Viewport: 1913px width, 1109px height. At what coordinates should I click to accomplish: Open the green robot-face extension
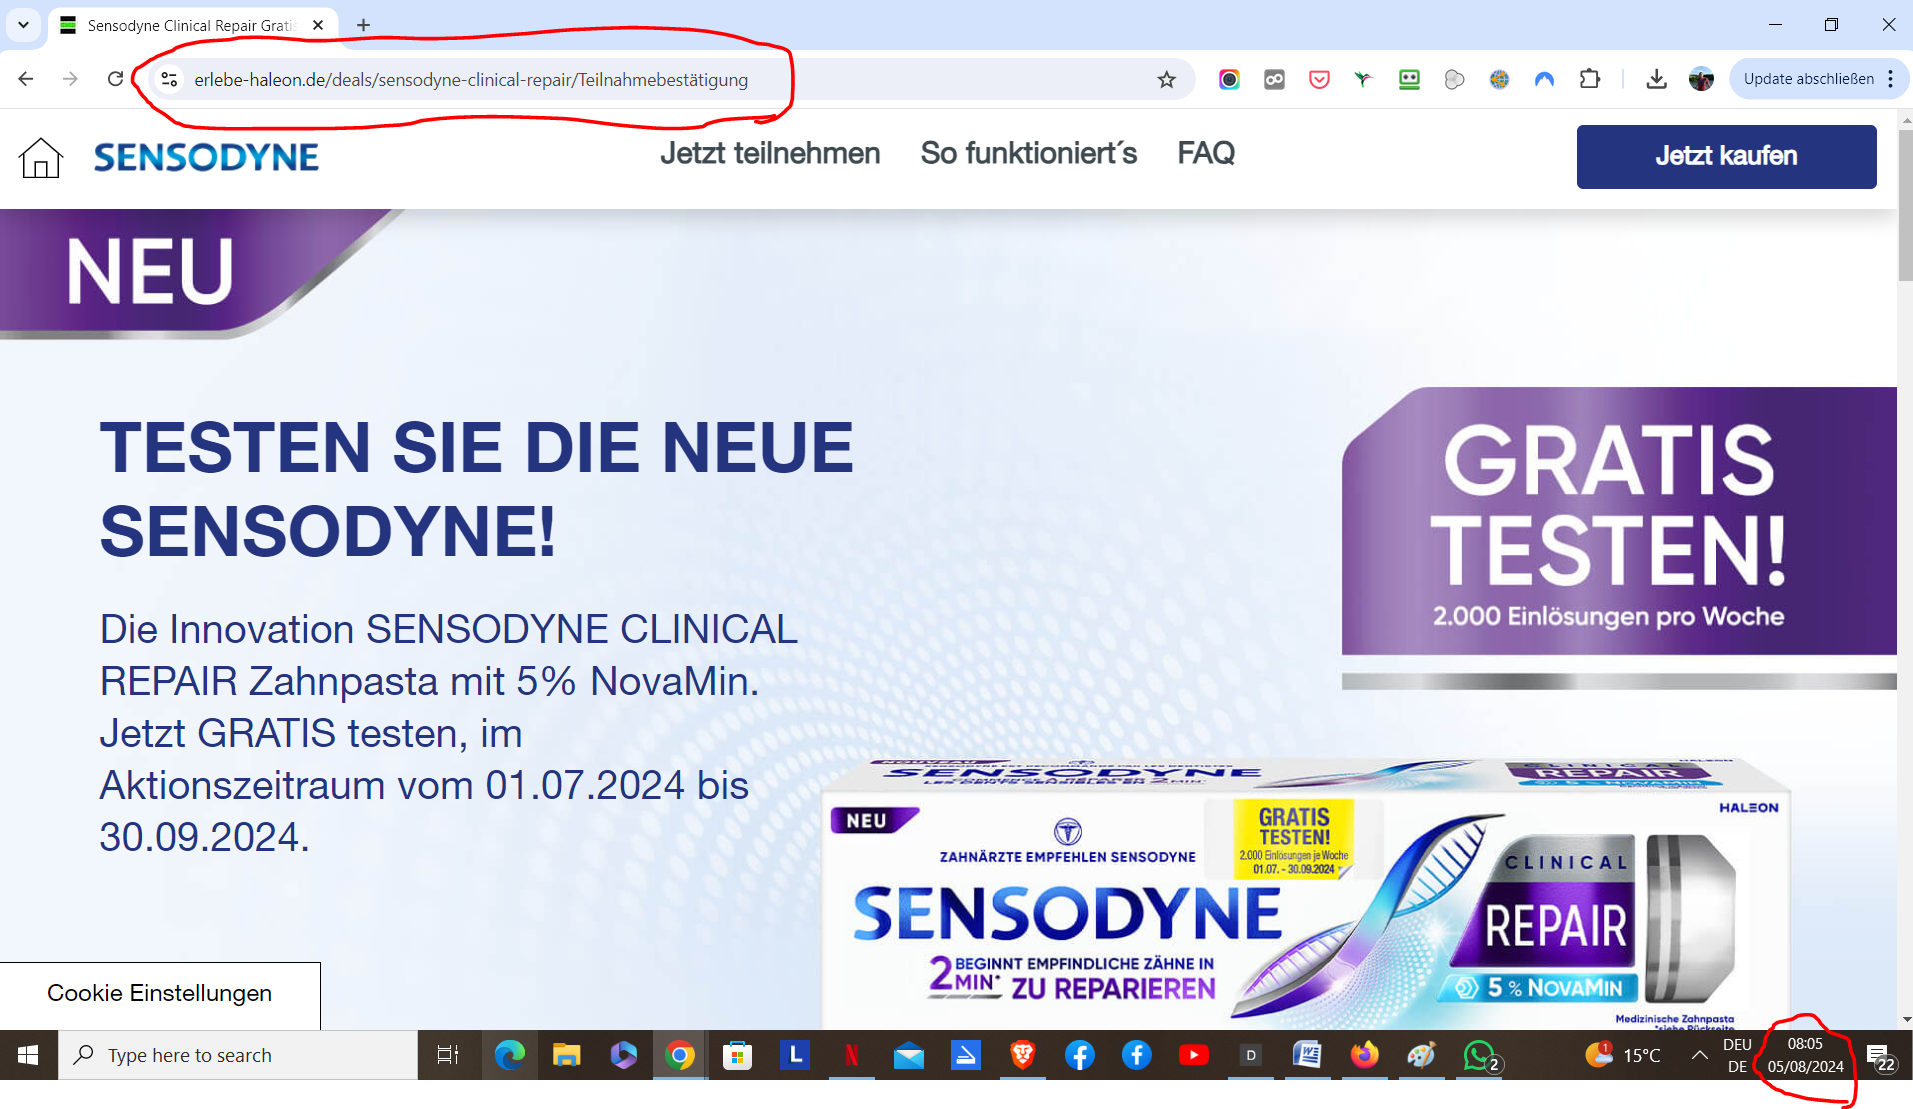click(1409, 79)
